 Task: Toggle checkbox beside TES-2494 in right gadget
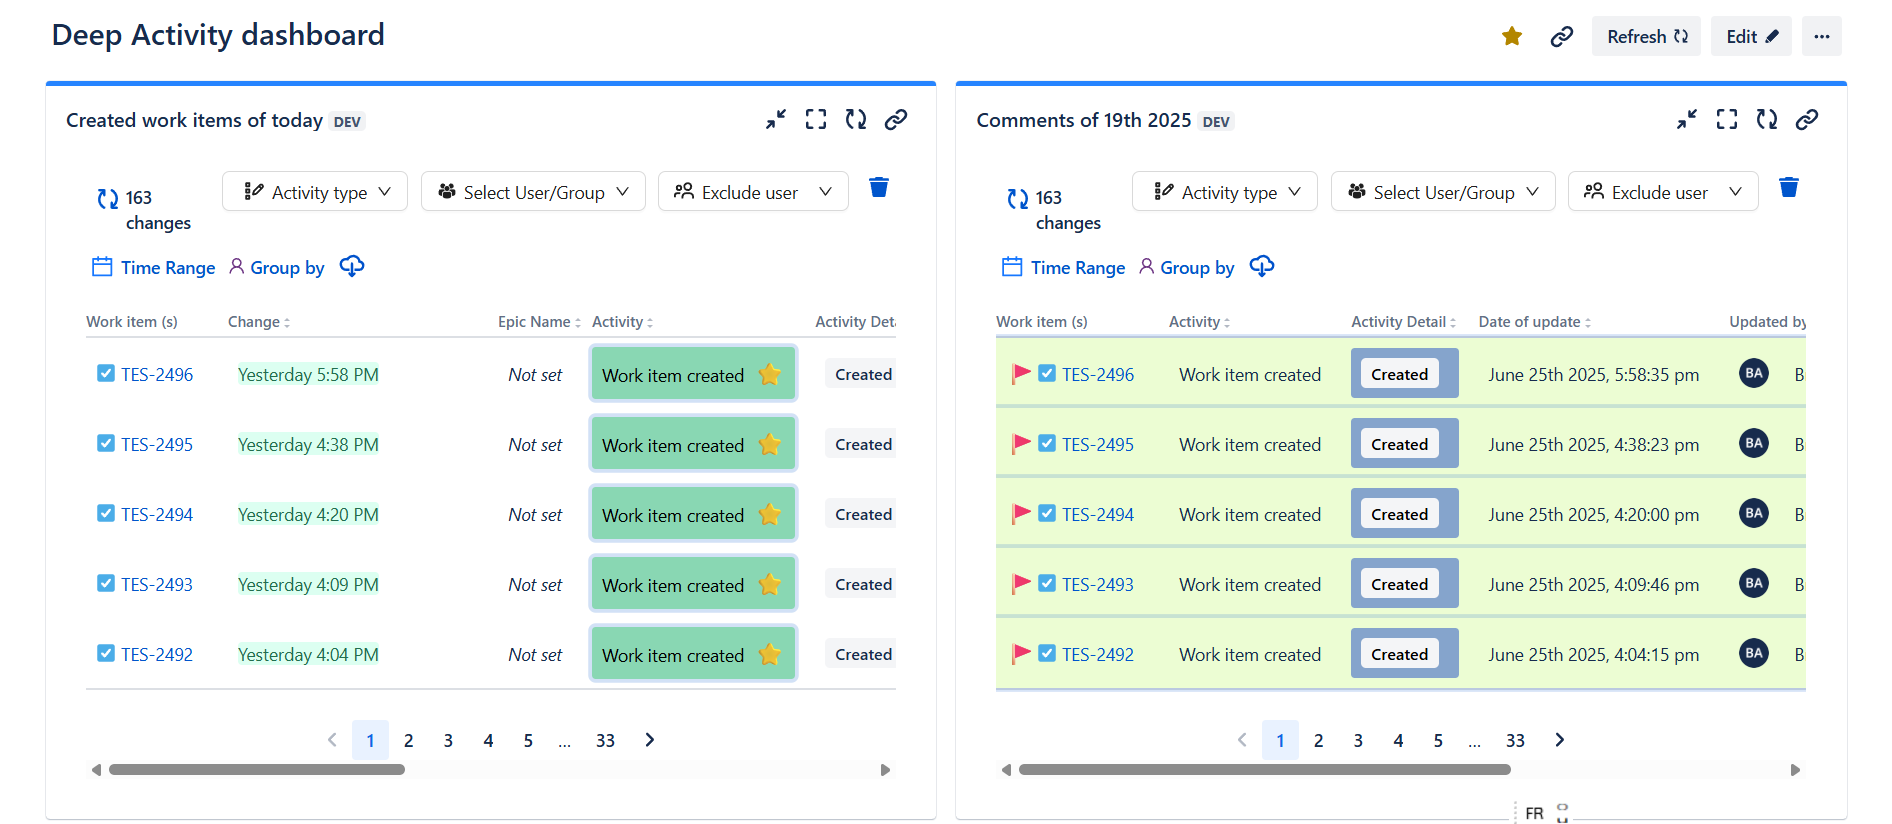1046,514
